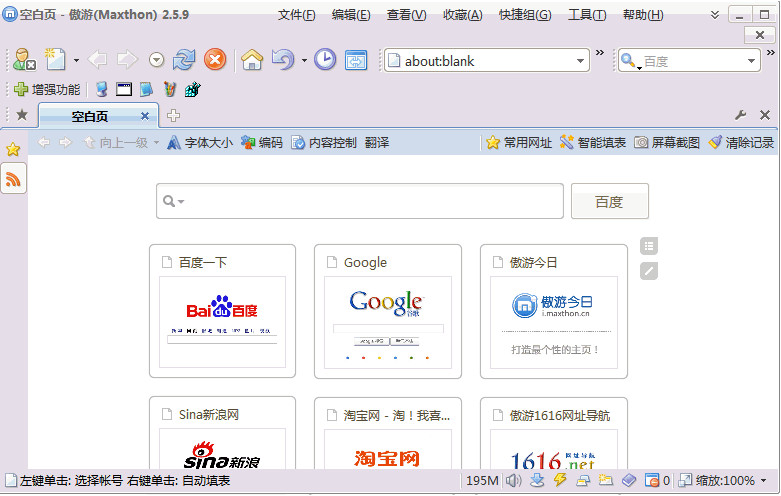Open the 帮助(H) menu
The width and height of the screenshot is (781, 496).
pos(643,15)
